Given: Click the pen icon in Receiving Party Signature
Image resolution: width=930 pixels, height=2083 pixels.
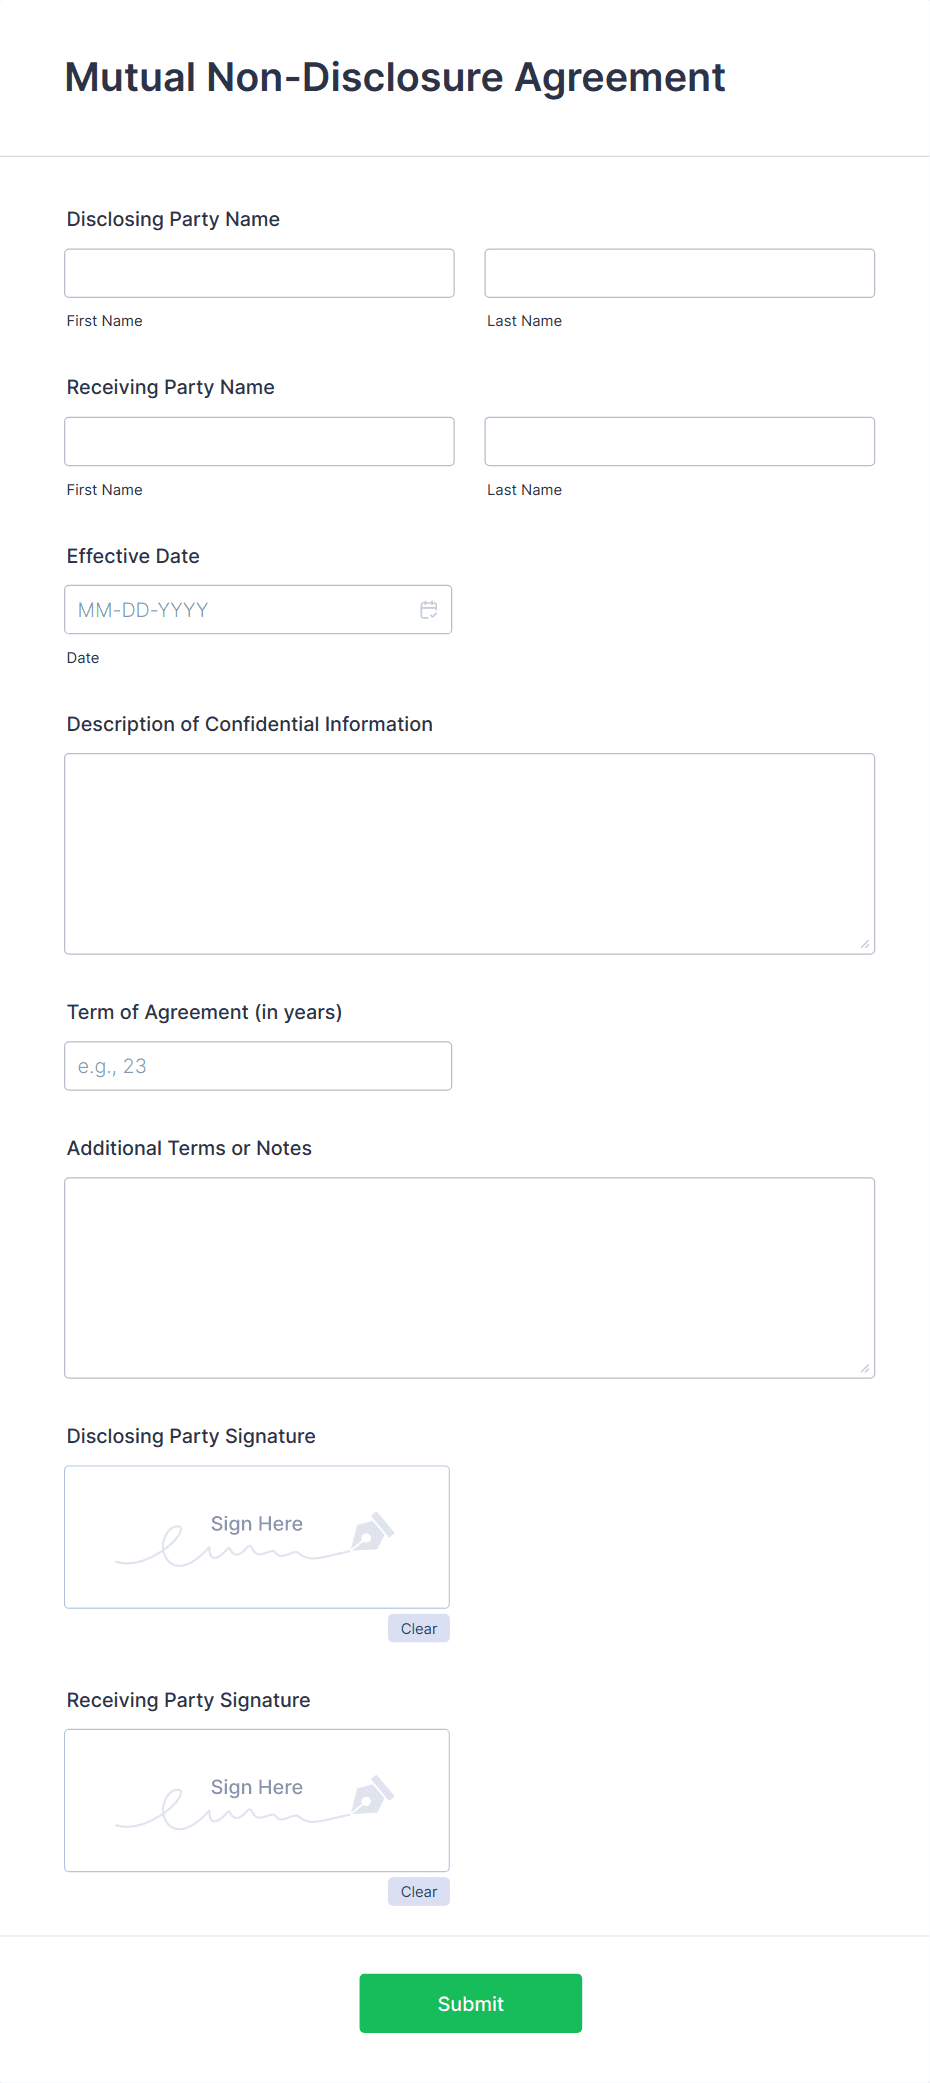Looking at the screenshot, I should point(372,1796).
